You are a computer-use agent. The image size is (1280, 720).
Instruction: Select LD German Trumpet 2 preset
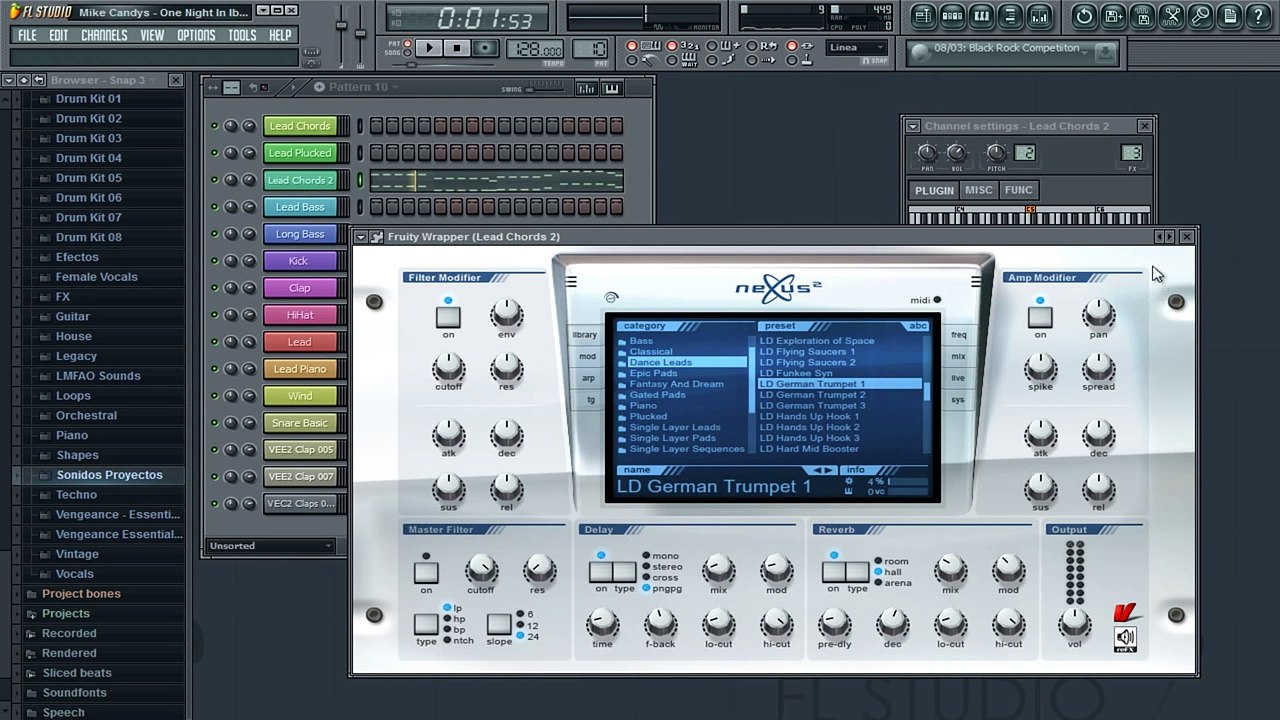click(x=812, y=395)
